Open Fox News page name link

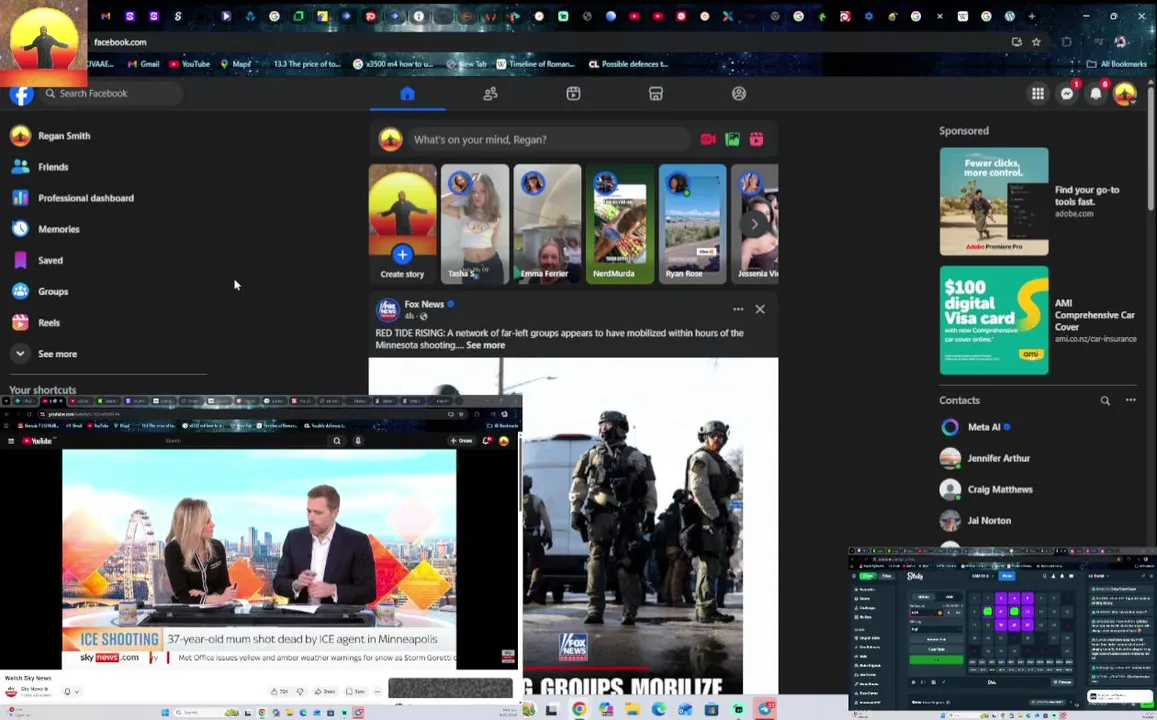pos(424,304)
